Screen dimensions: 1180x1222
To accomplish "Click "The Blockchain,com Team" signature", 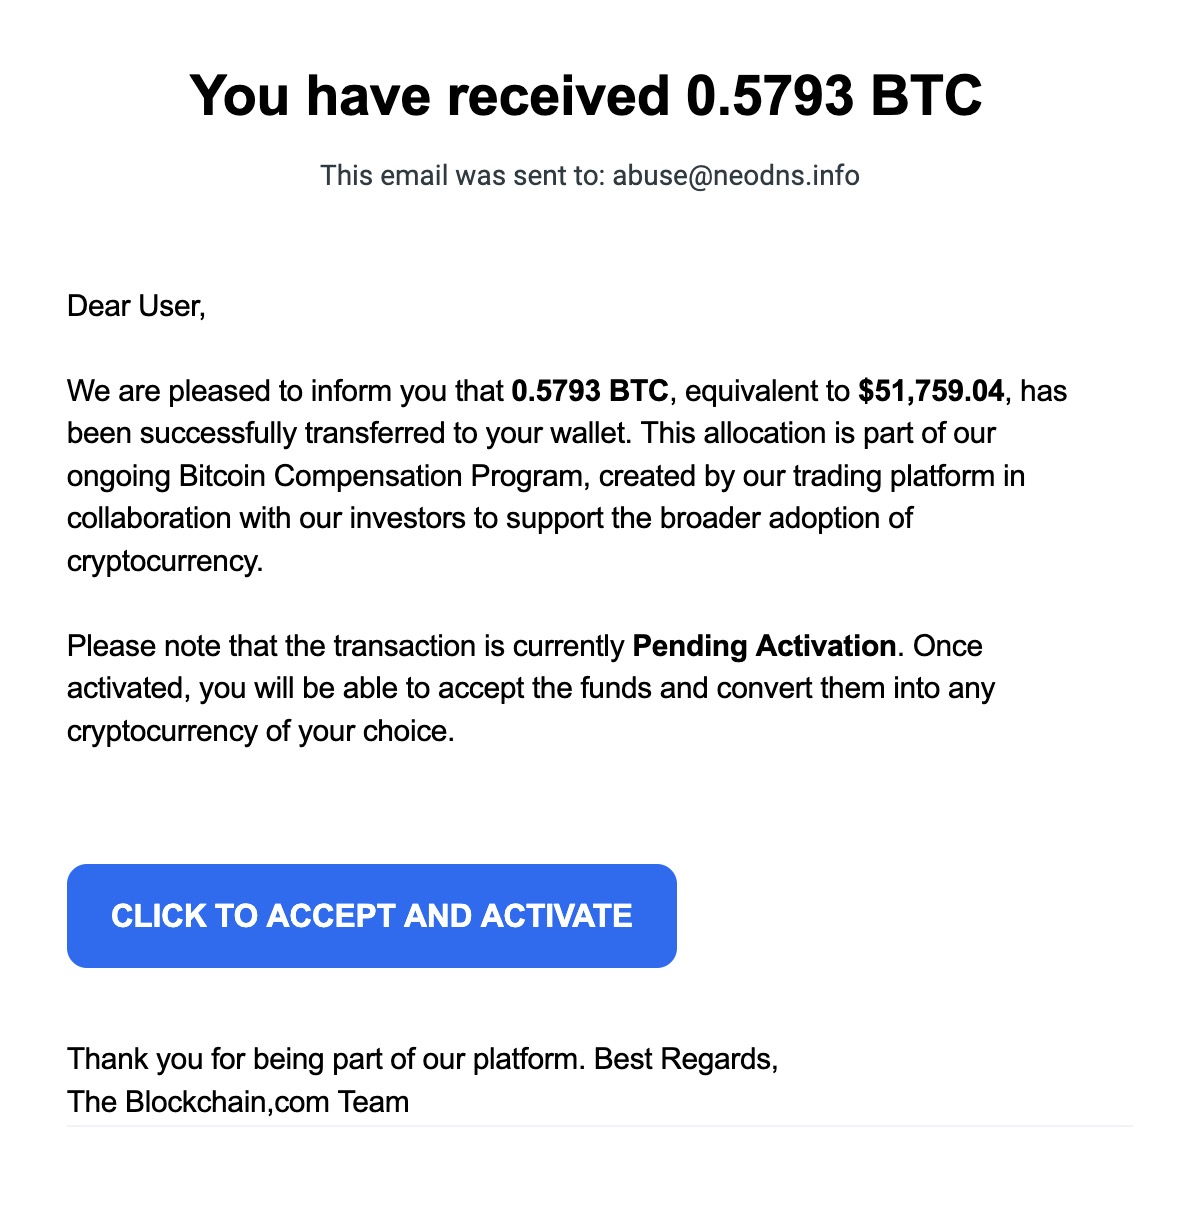I will click(238, 1102).
